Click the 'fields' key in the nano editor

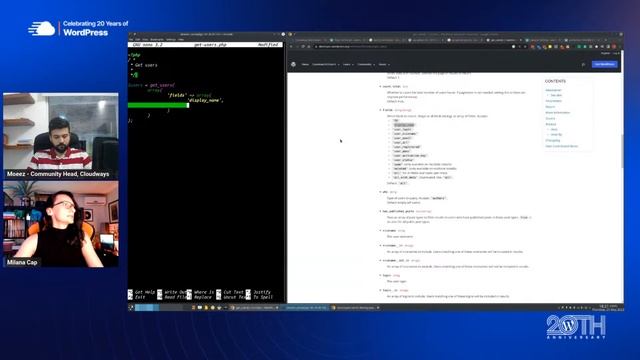coord(177,95)
